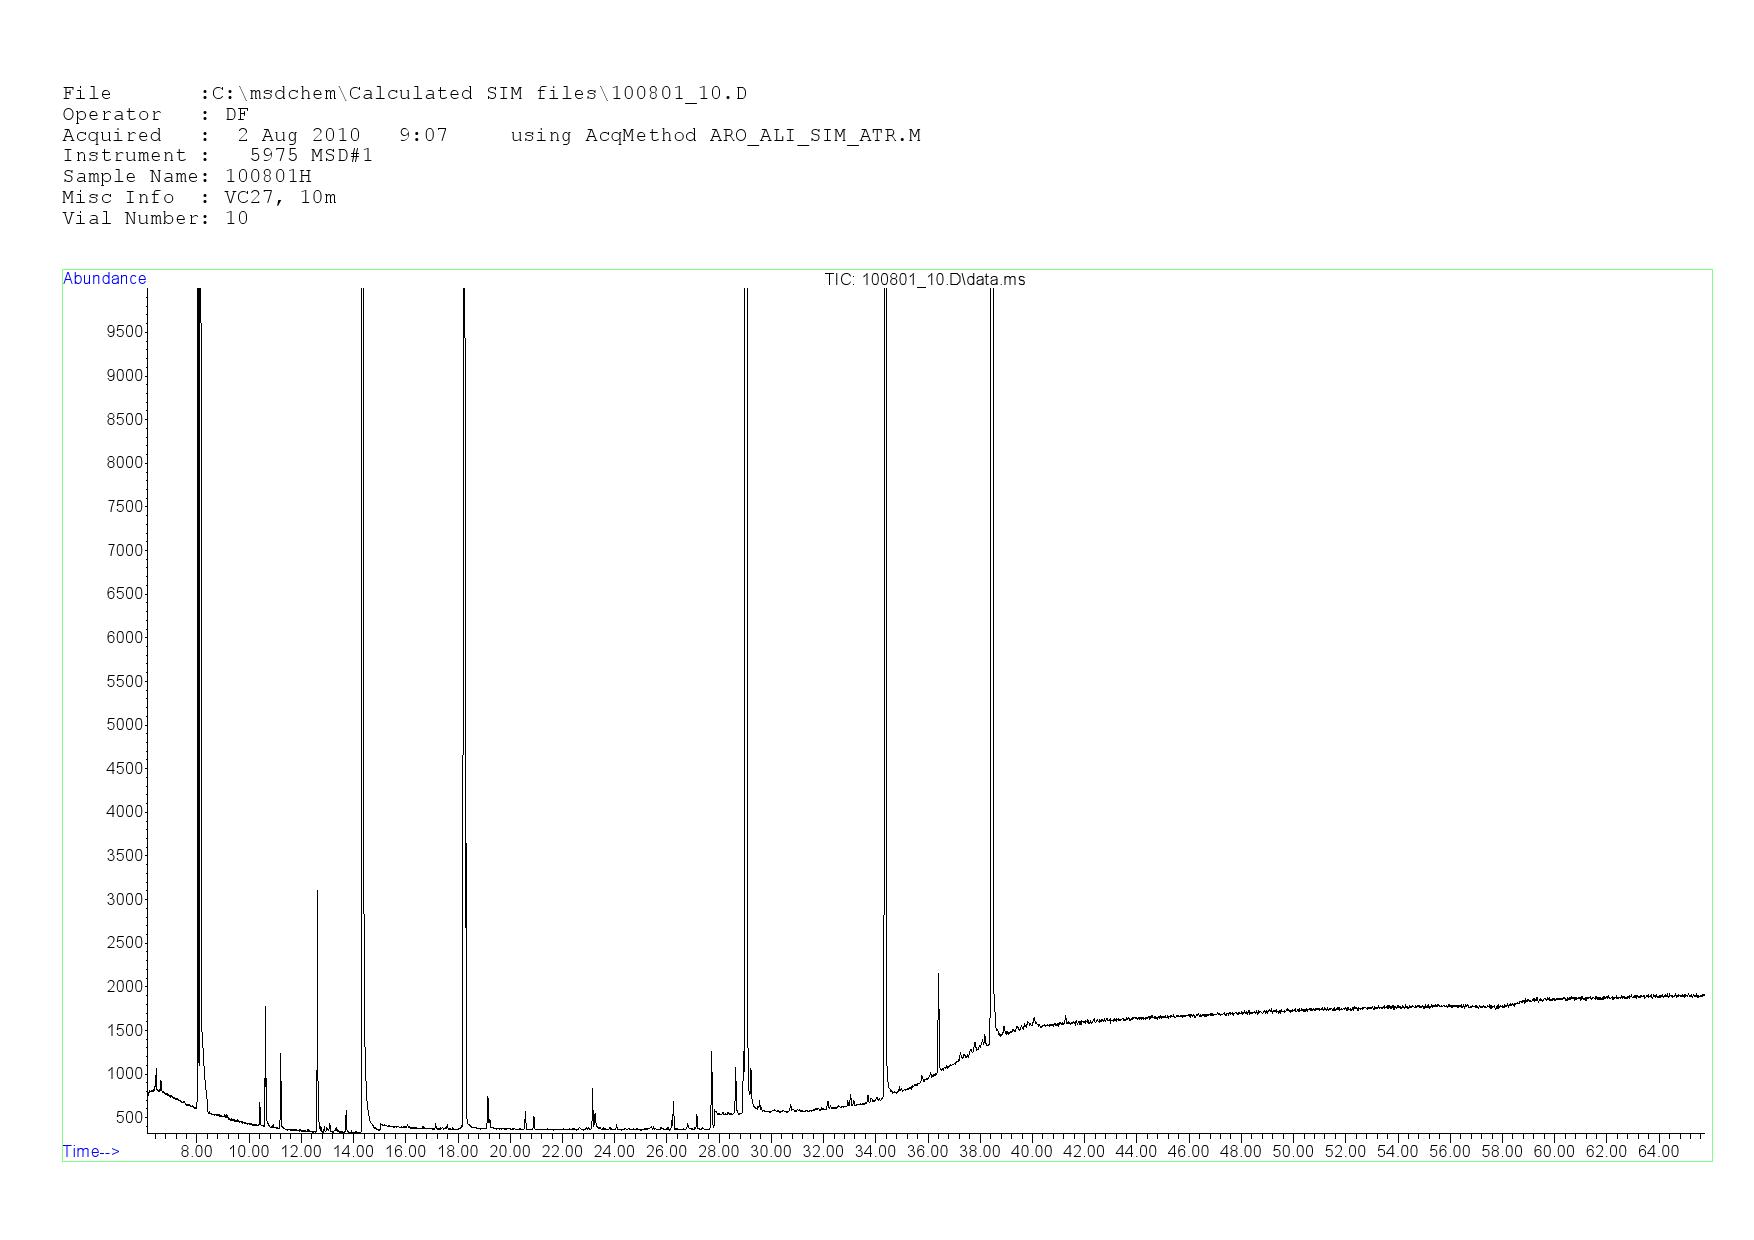Select the Misc Info VC27, 10m line
Image resolution: width=1754 pixels, height=1240 pixels.
click(x=199, y=197)
